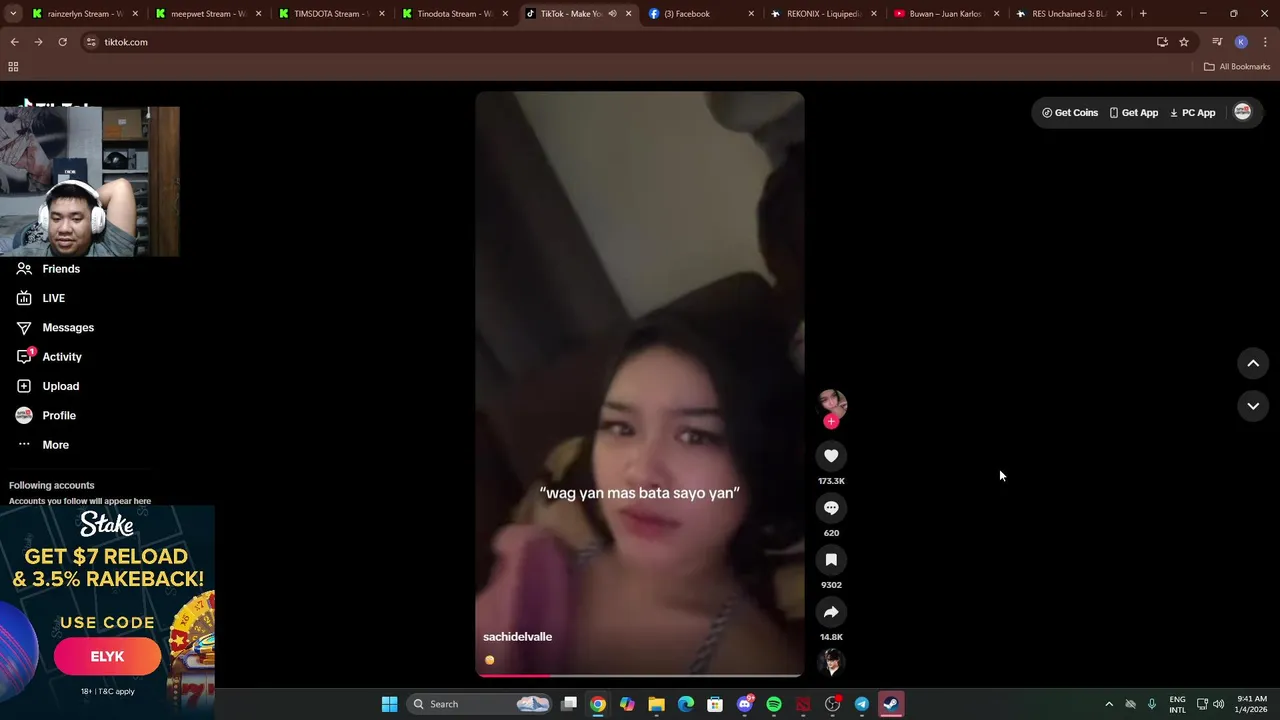
Task: Open Microsoft Edge from the taskbar
Action: 686,704
